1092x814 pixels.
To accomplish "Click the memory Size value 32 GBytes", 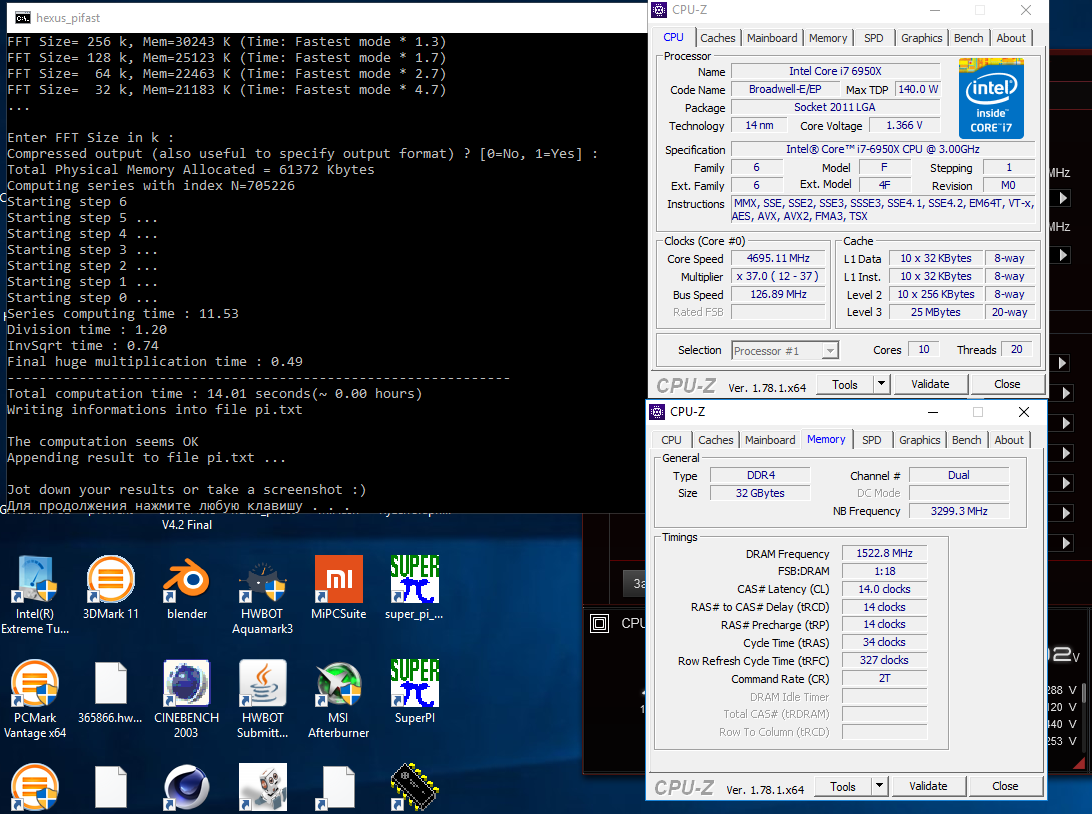I will (760, 493).
